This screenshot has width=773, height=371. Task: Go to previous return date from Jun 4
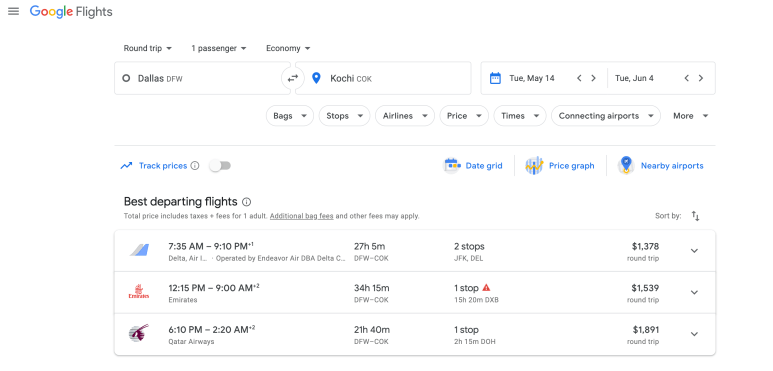(686, 78)
